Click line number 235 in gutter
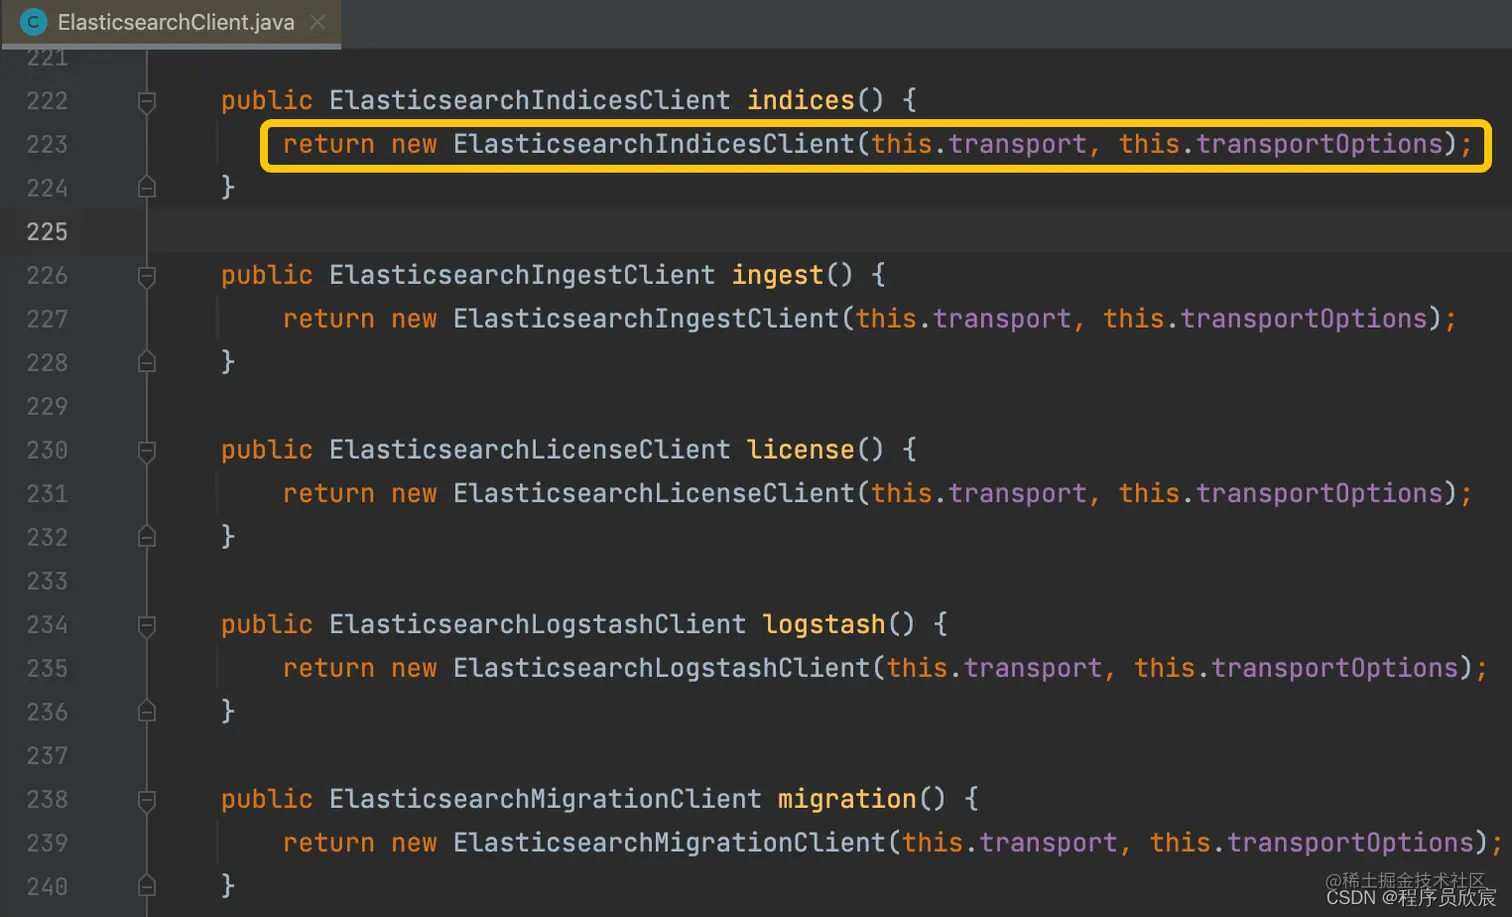 (x=47, y=668)
